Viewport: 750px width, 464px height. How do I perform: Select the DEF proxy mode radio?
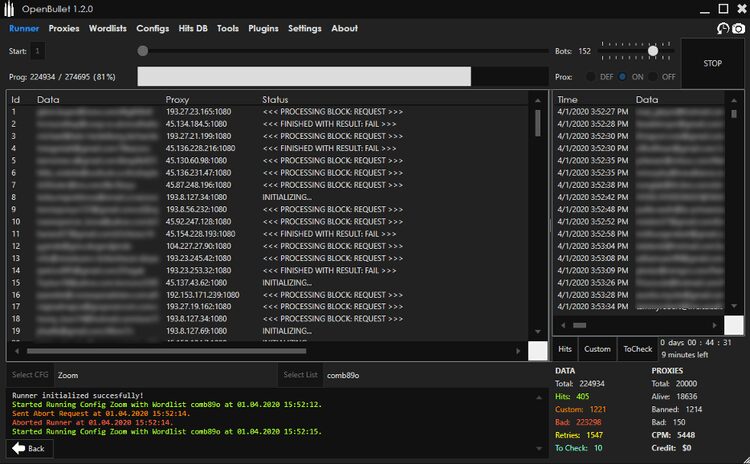591,76
